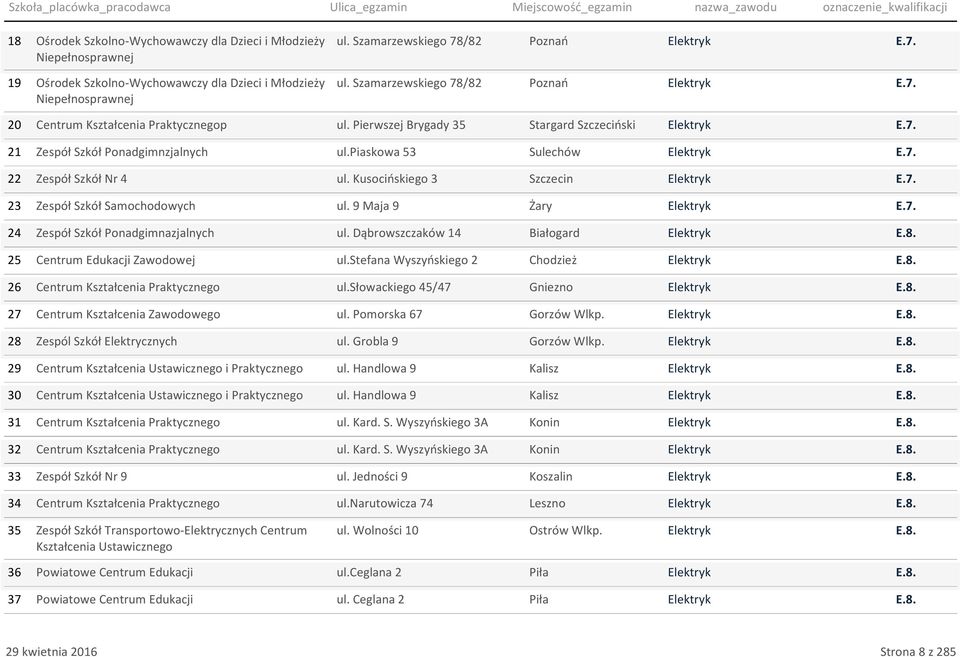
Task: Click the oznaczenie_kwalifikacji column header
Action: click(x=885, y=7)
